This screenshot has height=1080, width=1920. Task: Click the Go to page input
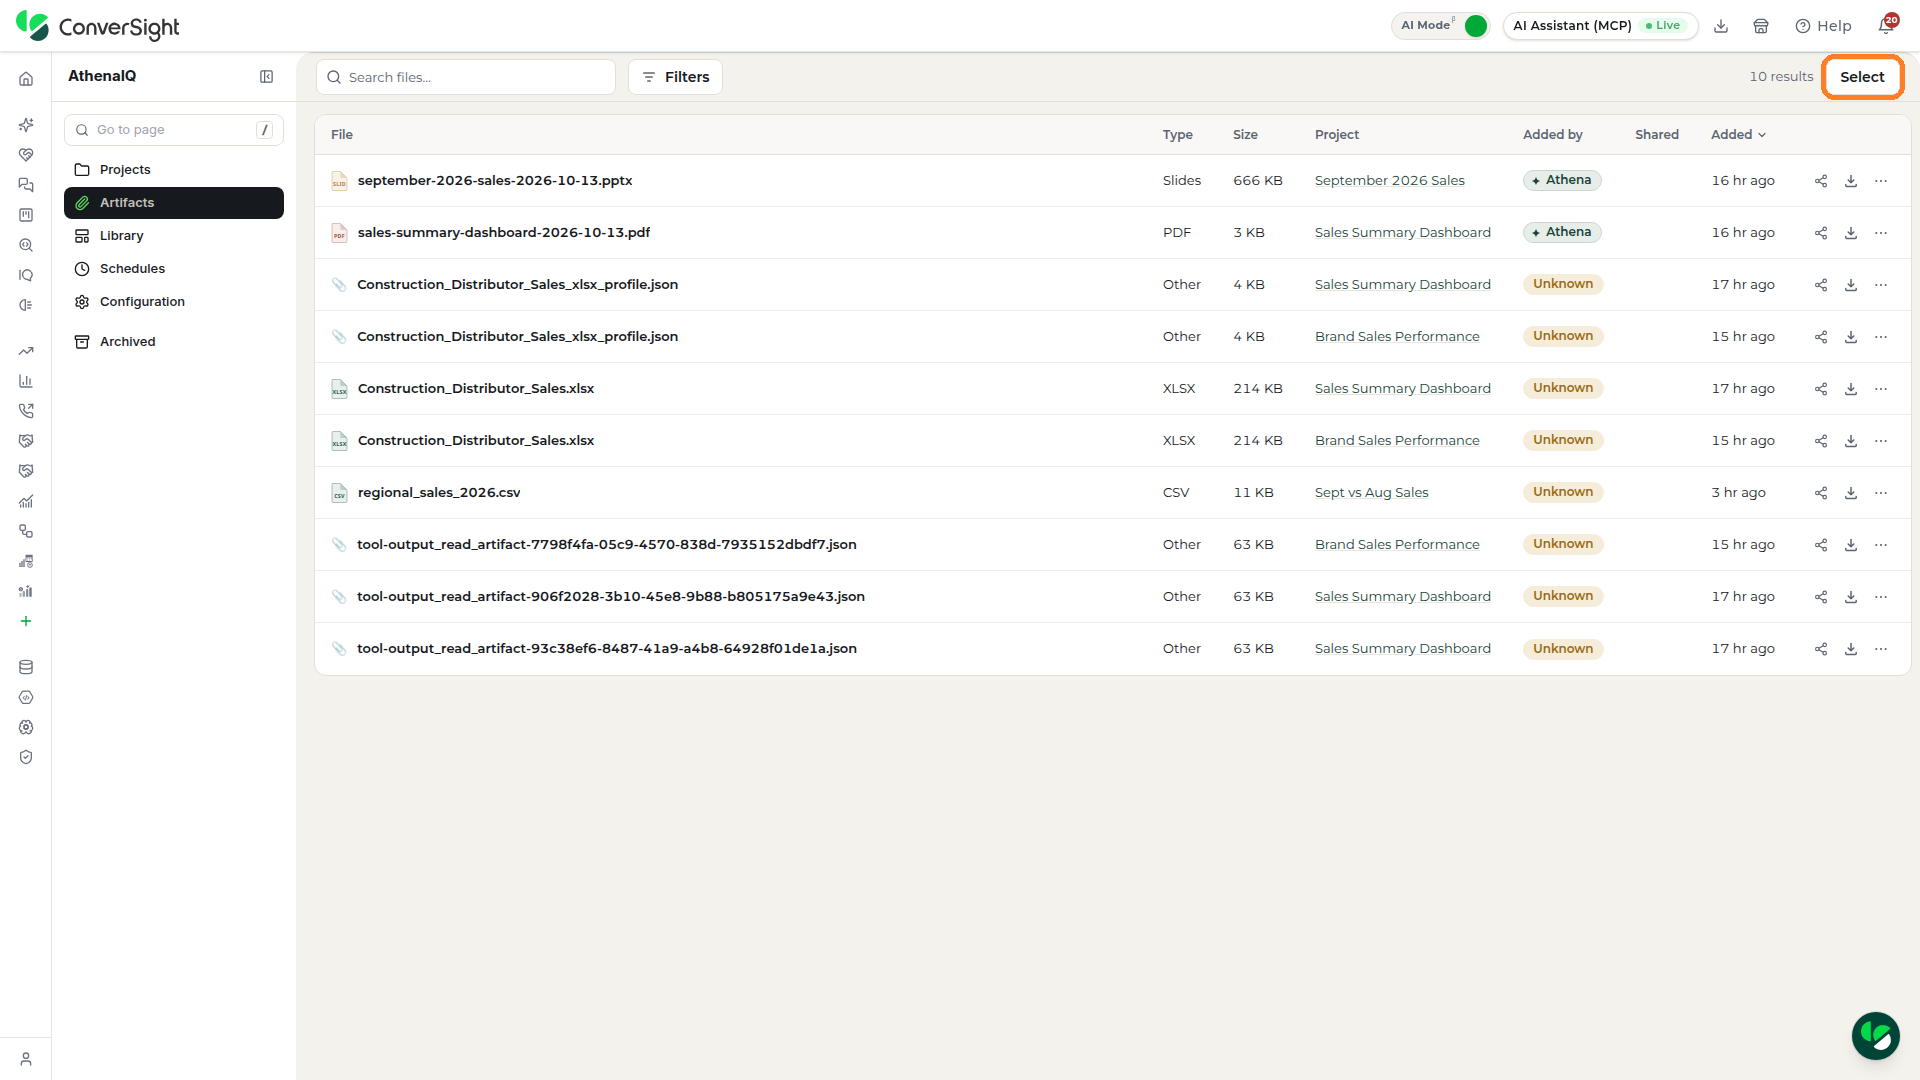point(174,130)
